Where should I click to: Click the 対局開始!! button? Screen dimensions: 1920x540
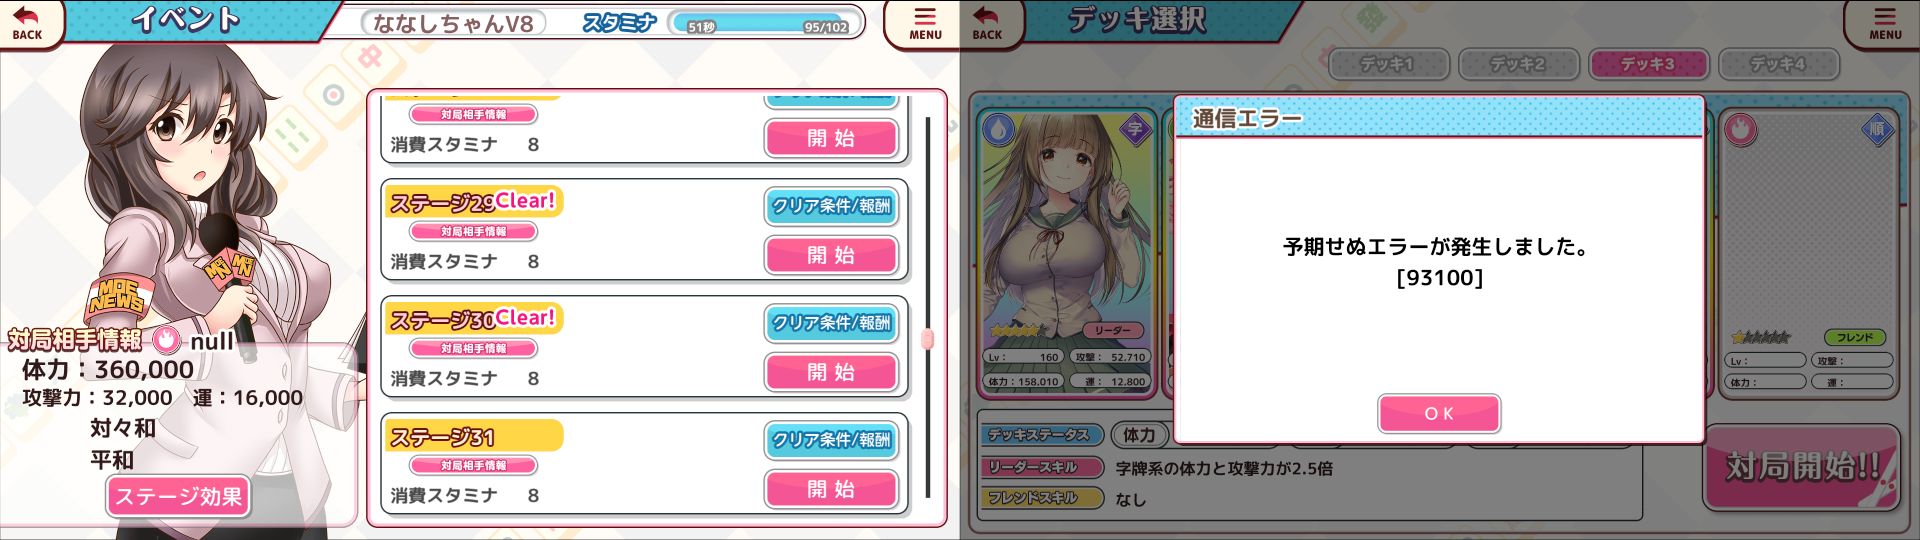1802,468
